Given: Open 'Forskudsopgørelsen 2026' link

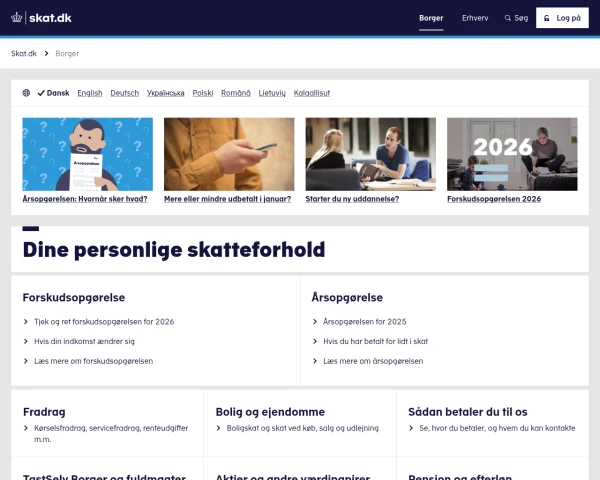Looking at the screenshot, I should click(x=494, y=199).
